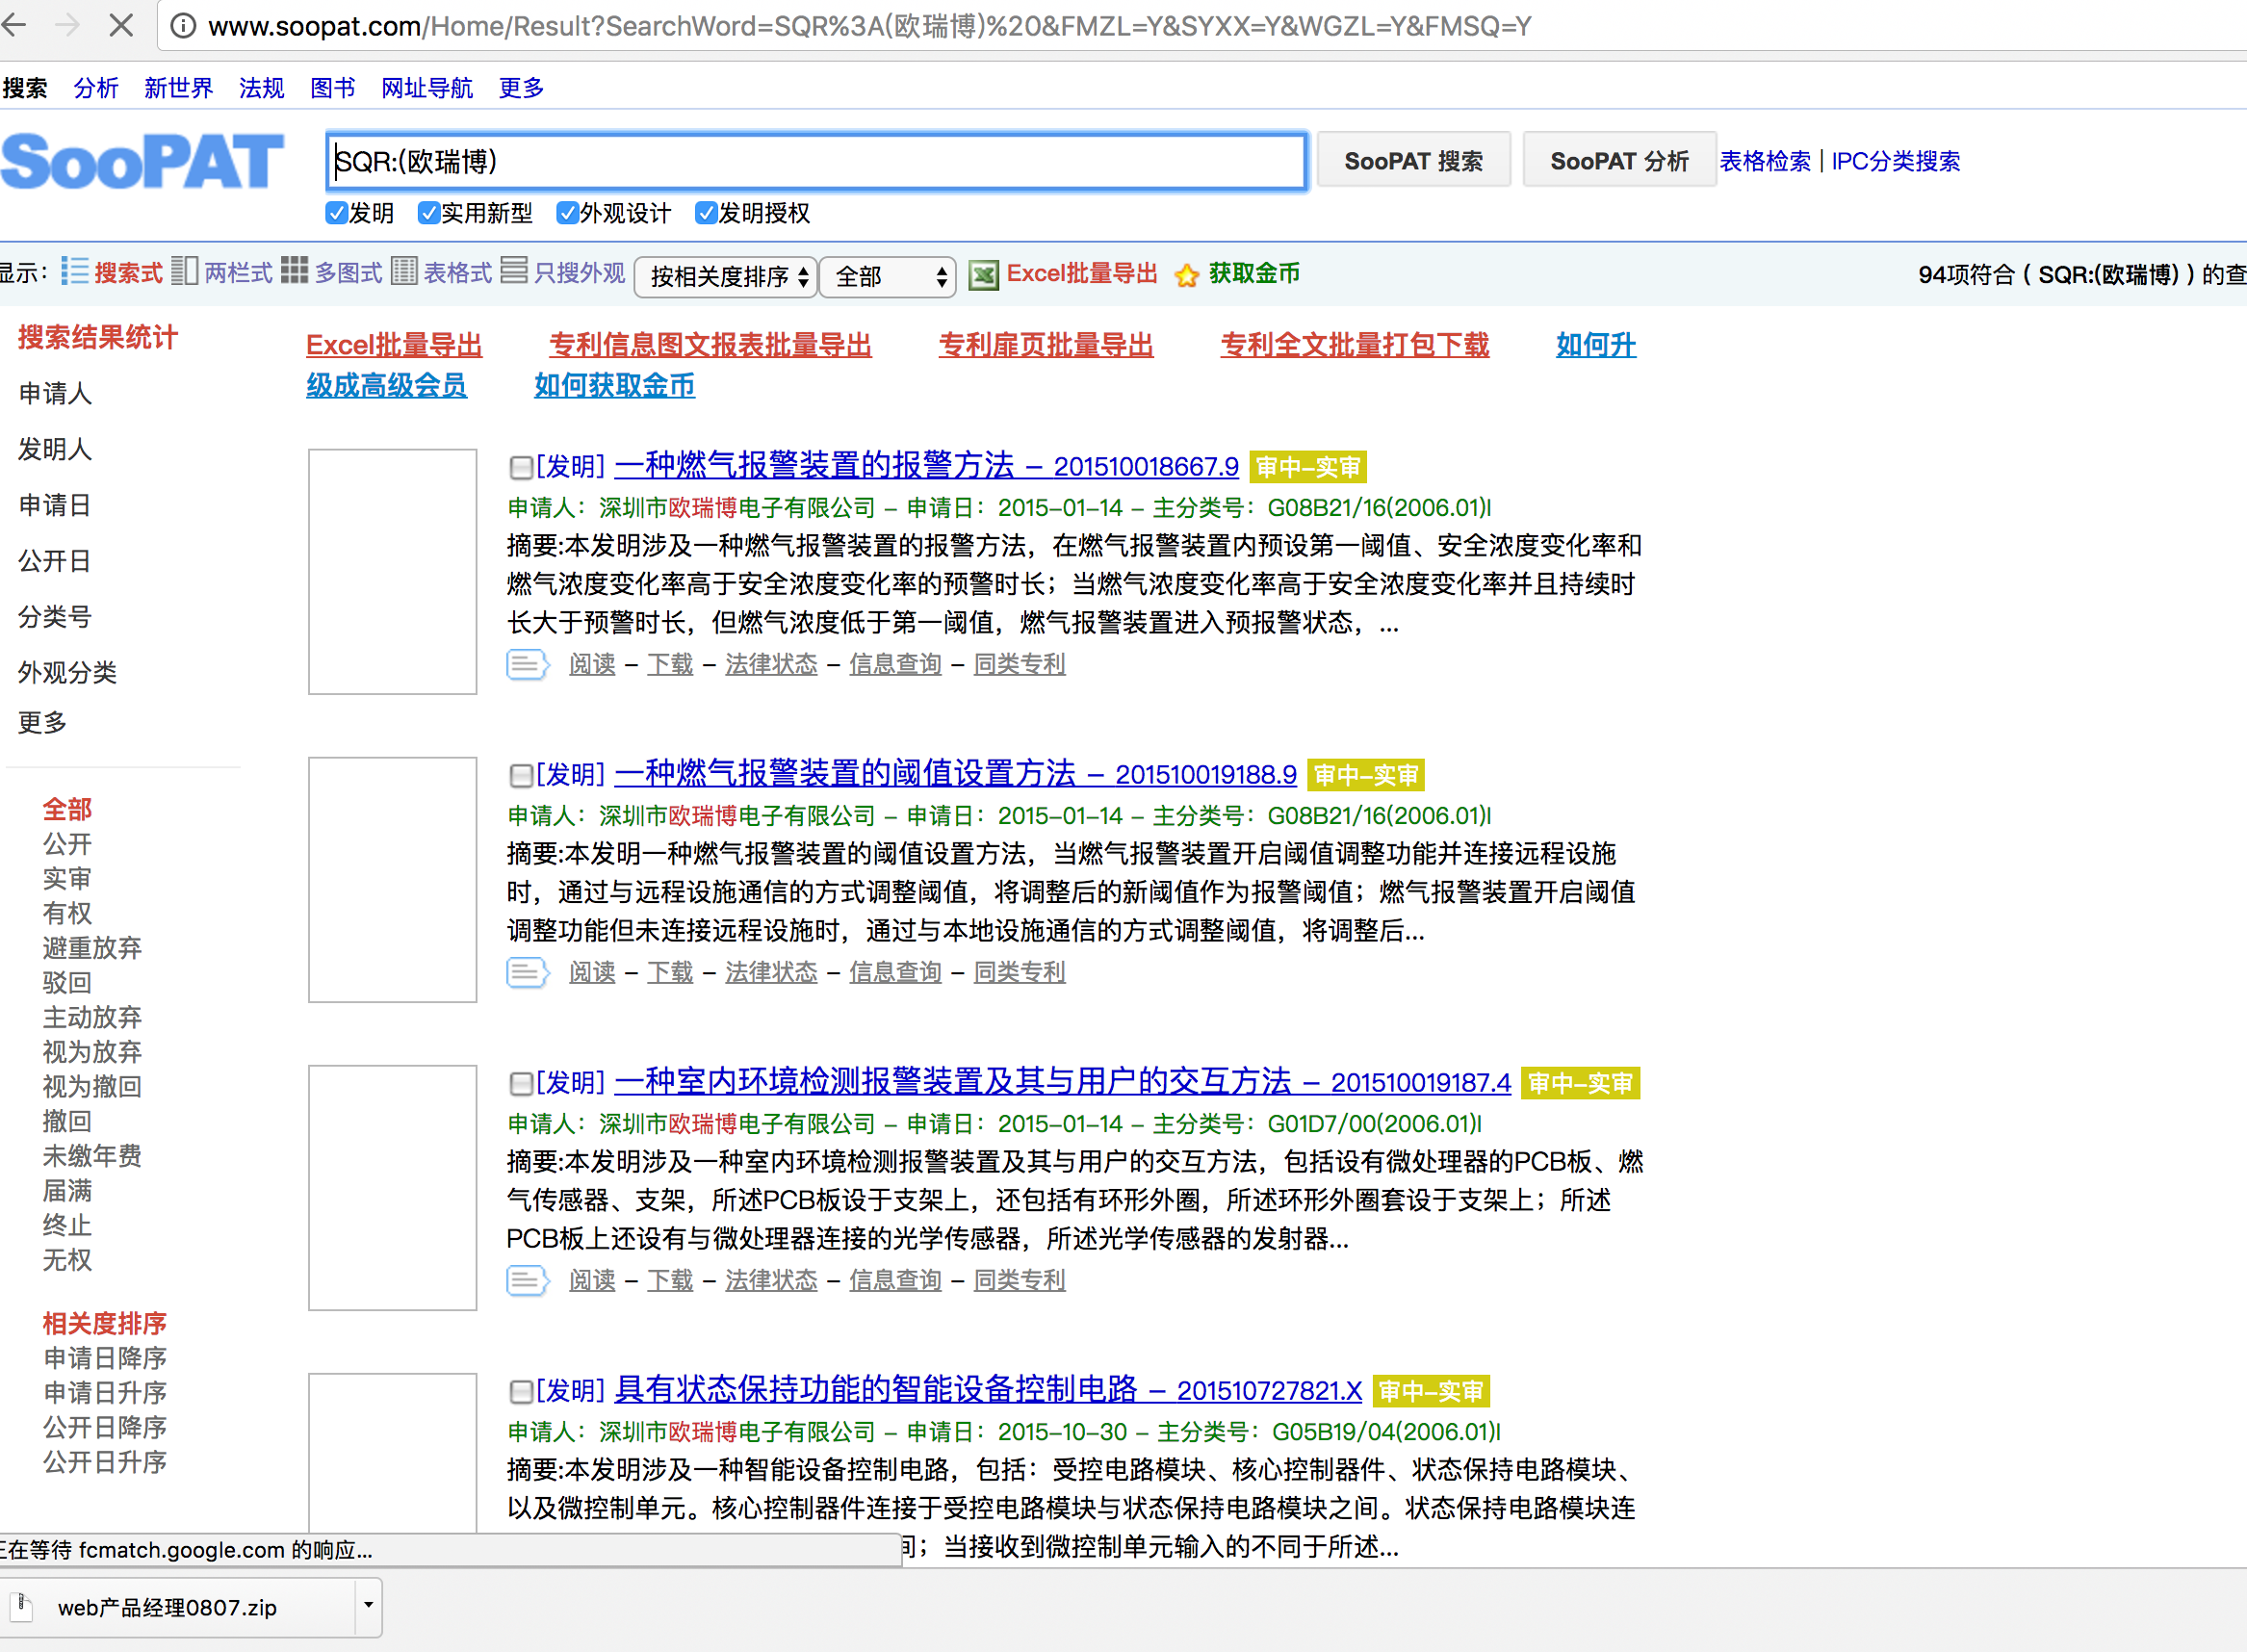Image resolution: width=2247 pixels, height=1652 pixels.
Task: Switch to 只搜外观 view icon
Action: [x=514, y=271]
